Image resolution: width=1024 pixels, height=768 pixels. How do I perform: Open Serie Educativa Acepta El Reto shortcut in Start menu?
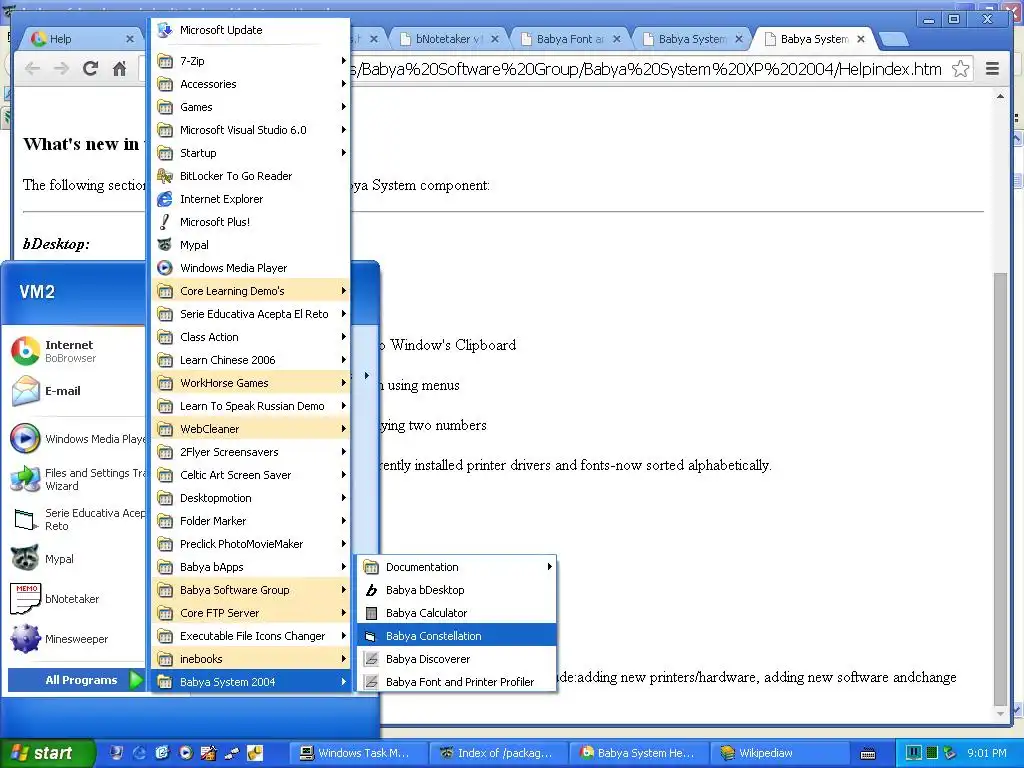click(76, 519)
